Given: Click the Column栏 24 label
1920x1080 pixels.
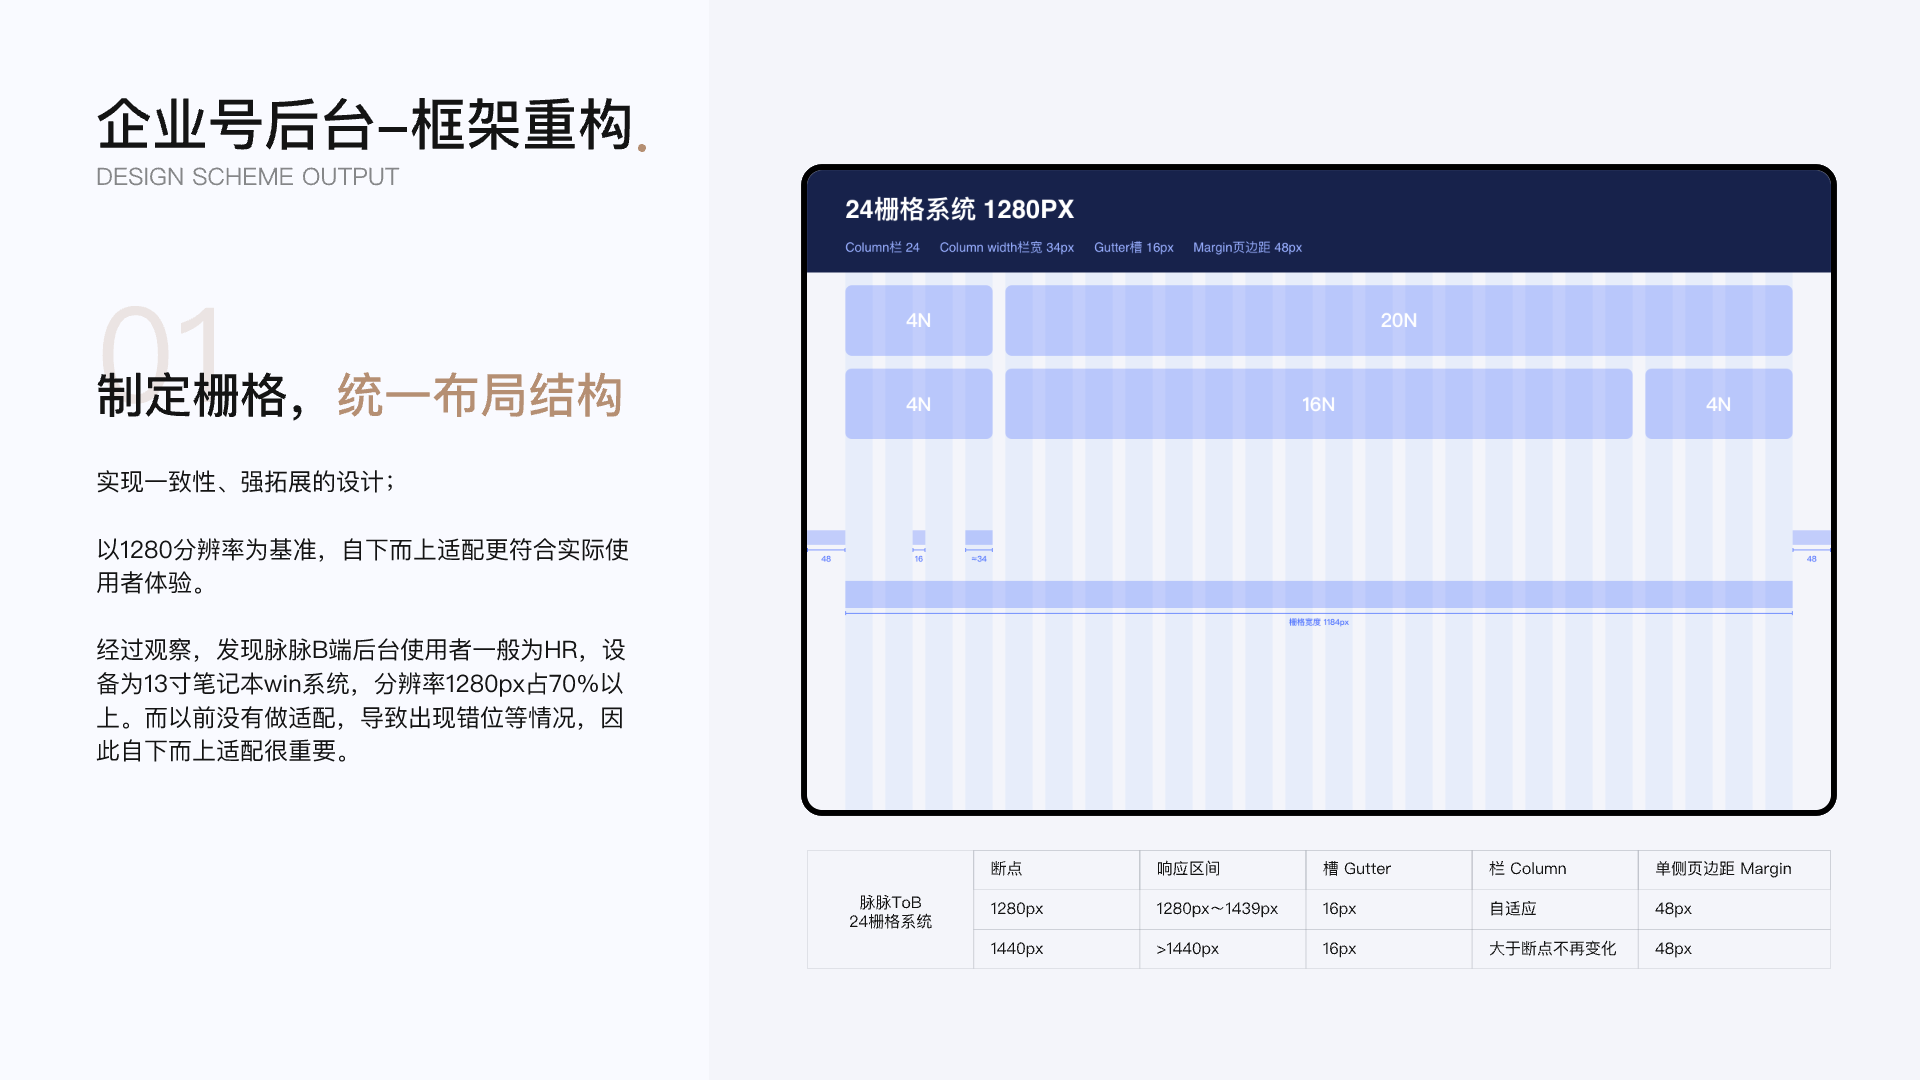Looking at the screenshot, I should pyautogui.click(x=881, y=247).
